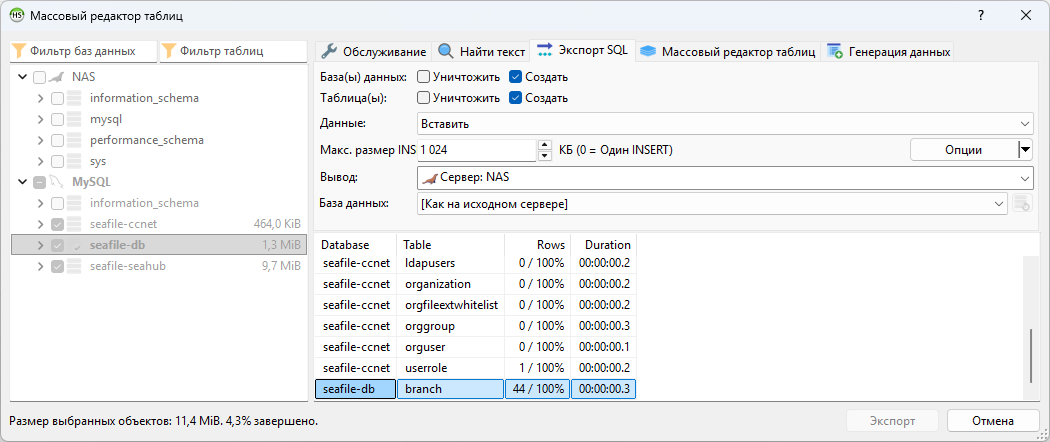This screenshot has width=1050, height=442.
Task: Click the icon on Массовый редактор таблиц tab
Action: pyautogui.click(x=648, y=52)
